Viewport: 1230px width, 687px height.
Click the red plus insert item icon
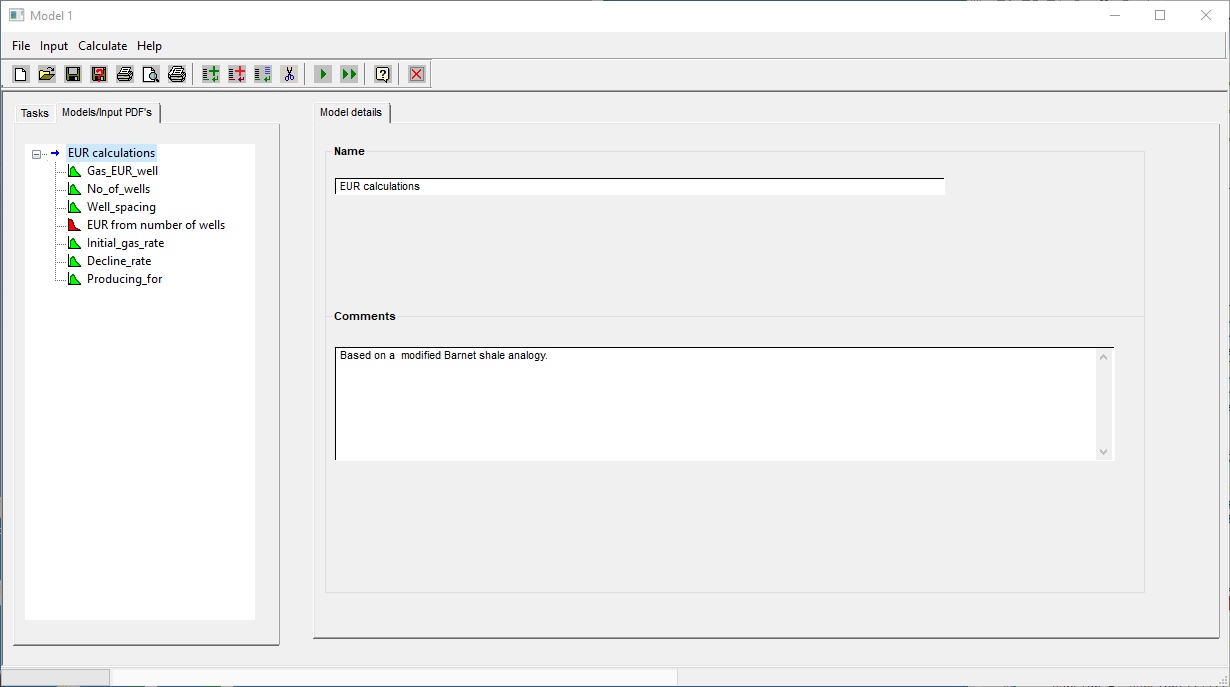pos(237,74)
